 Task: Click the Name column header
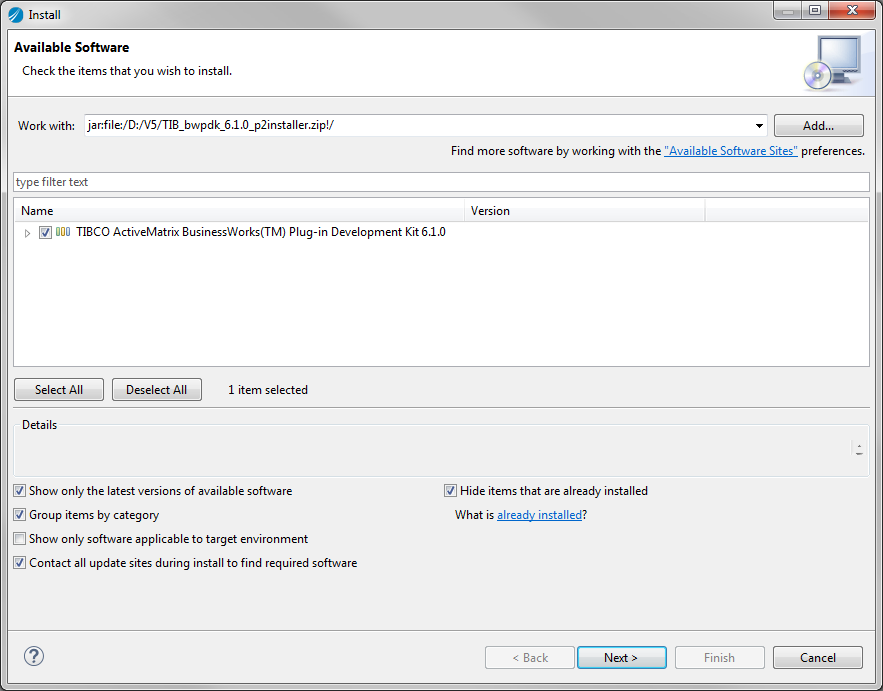coord(239,211)
